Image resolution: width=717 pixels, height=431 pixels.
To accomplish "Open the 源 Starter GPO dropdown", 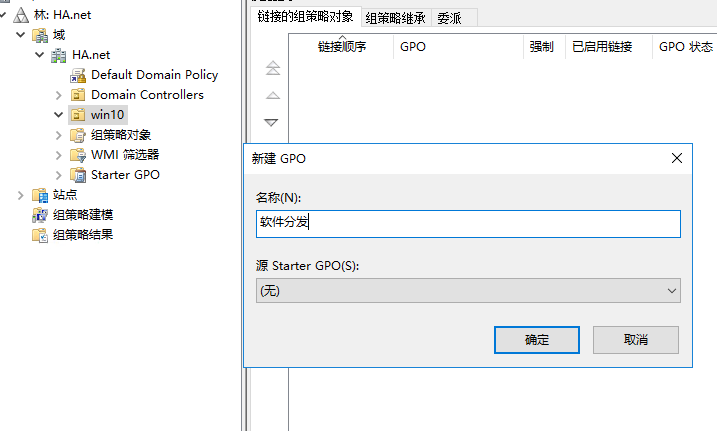I will tap(468, 290).
